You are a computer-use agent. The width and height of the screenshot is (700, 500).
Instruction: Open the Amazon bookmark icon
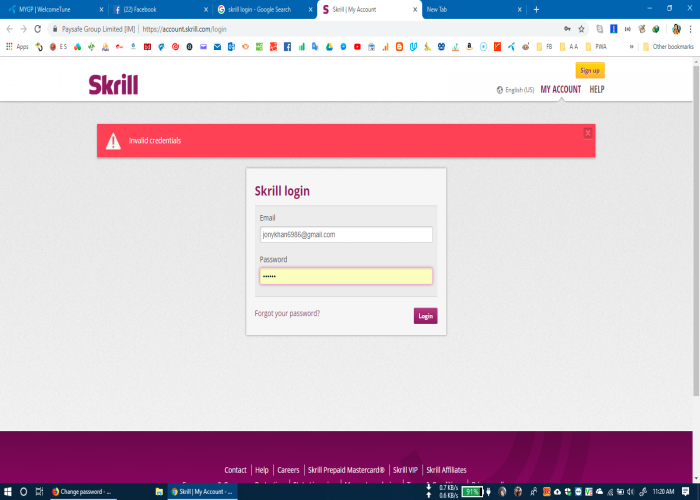pos(469,46)
